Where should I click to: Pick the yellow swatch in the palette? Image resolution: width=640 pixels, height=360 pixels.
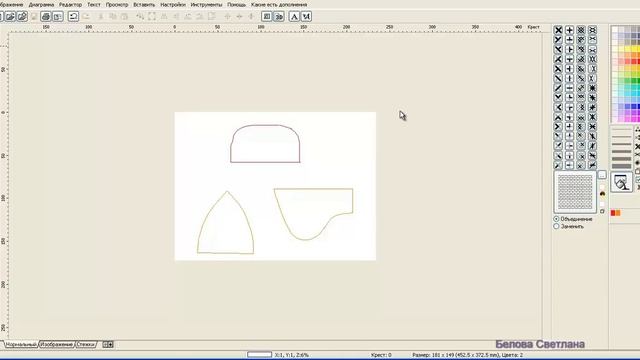pyautogui.click(x=634, y=49)
